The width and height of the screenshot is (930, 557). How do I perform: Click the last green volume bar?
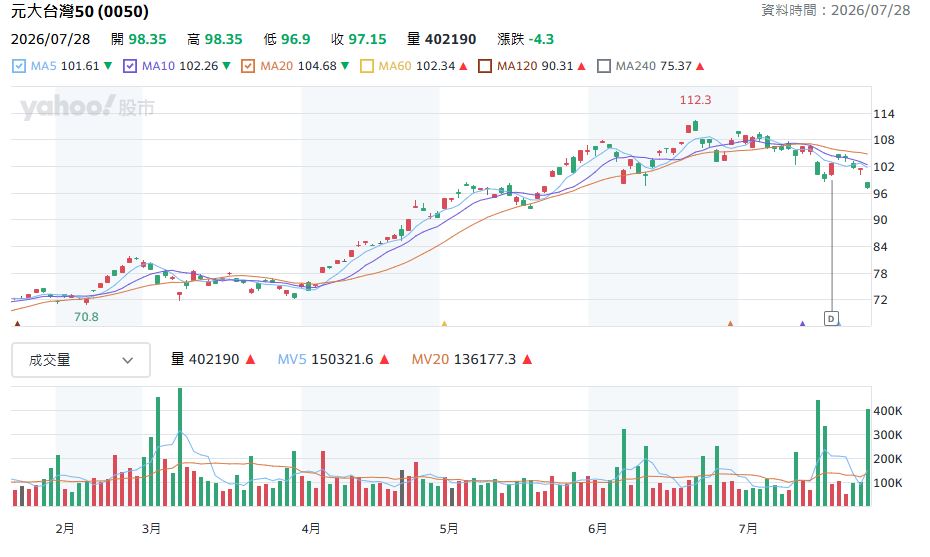click(x=868, y=457)
